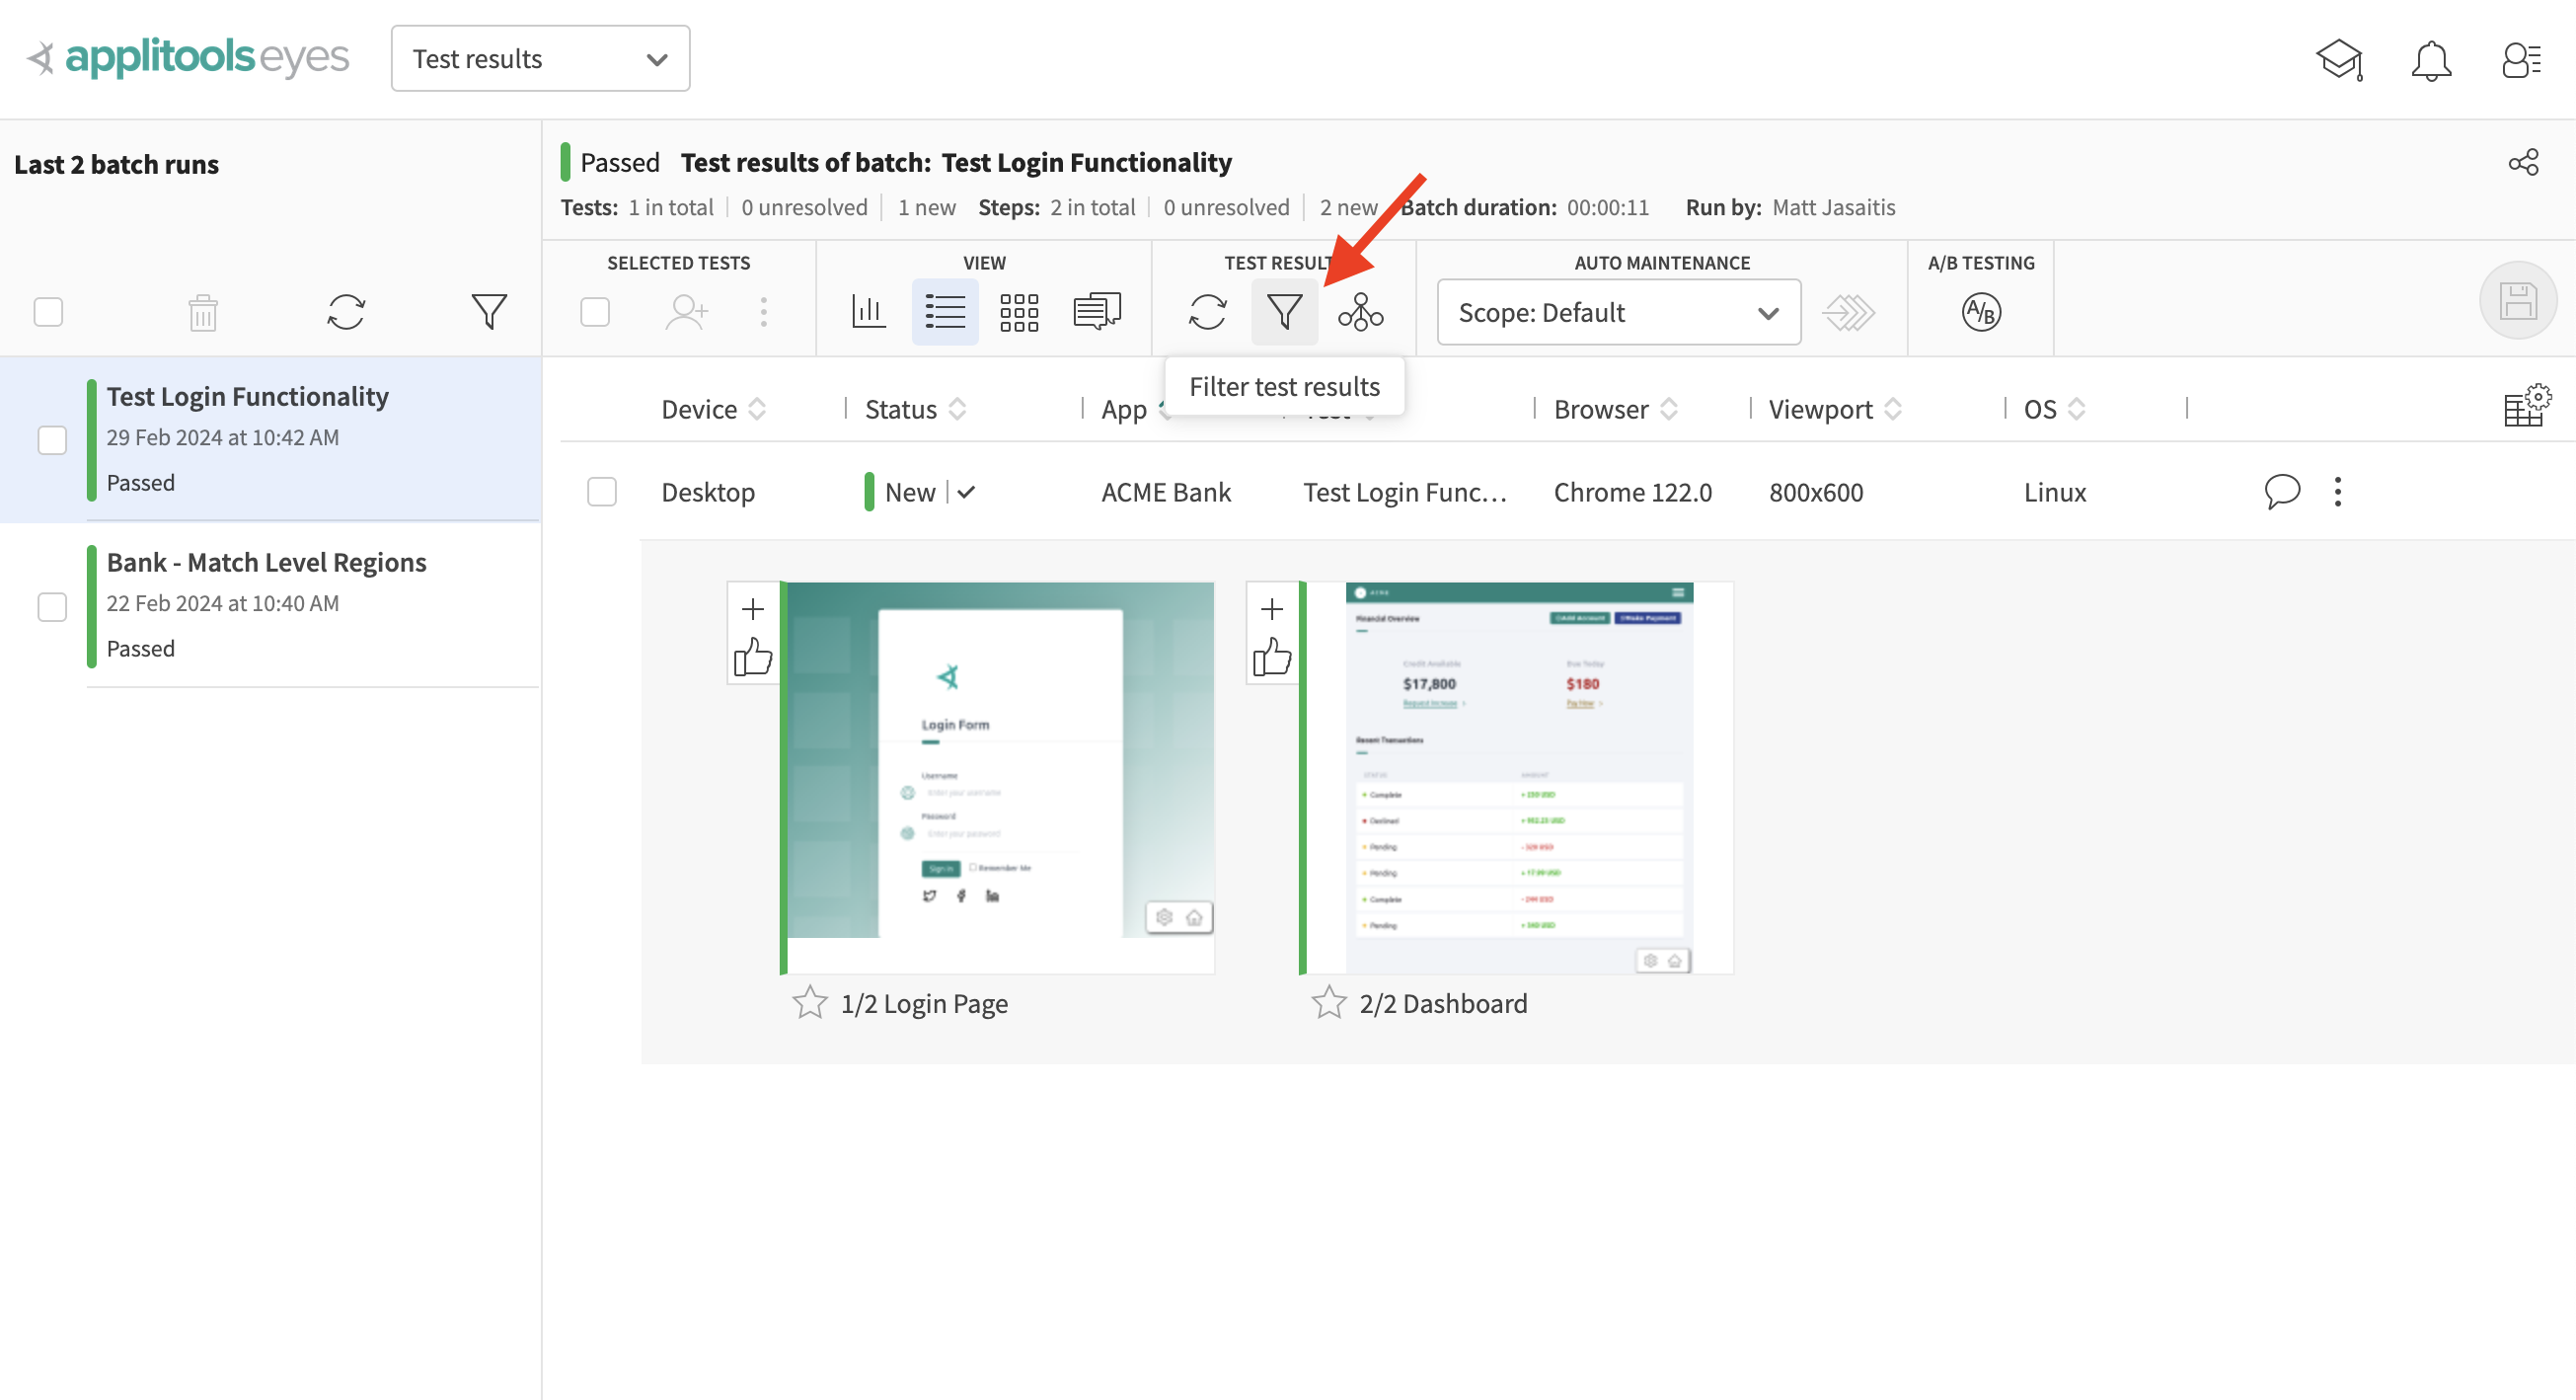Screen dimensions: 2576x1400
Task: Thumbs up the Login Page step
Action: pos(753,657)
